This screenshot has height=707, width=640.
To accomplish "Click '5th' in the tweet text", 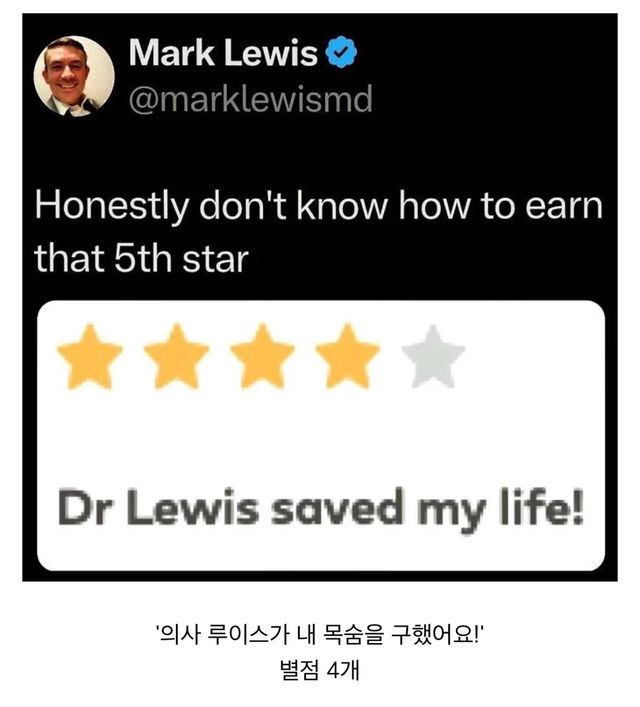I will [143, 259].
